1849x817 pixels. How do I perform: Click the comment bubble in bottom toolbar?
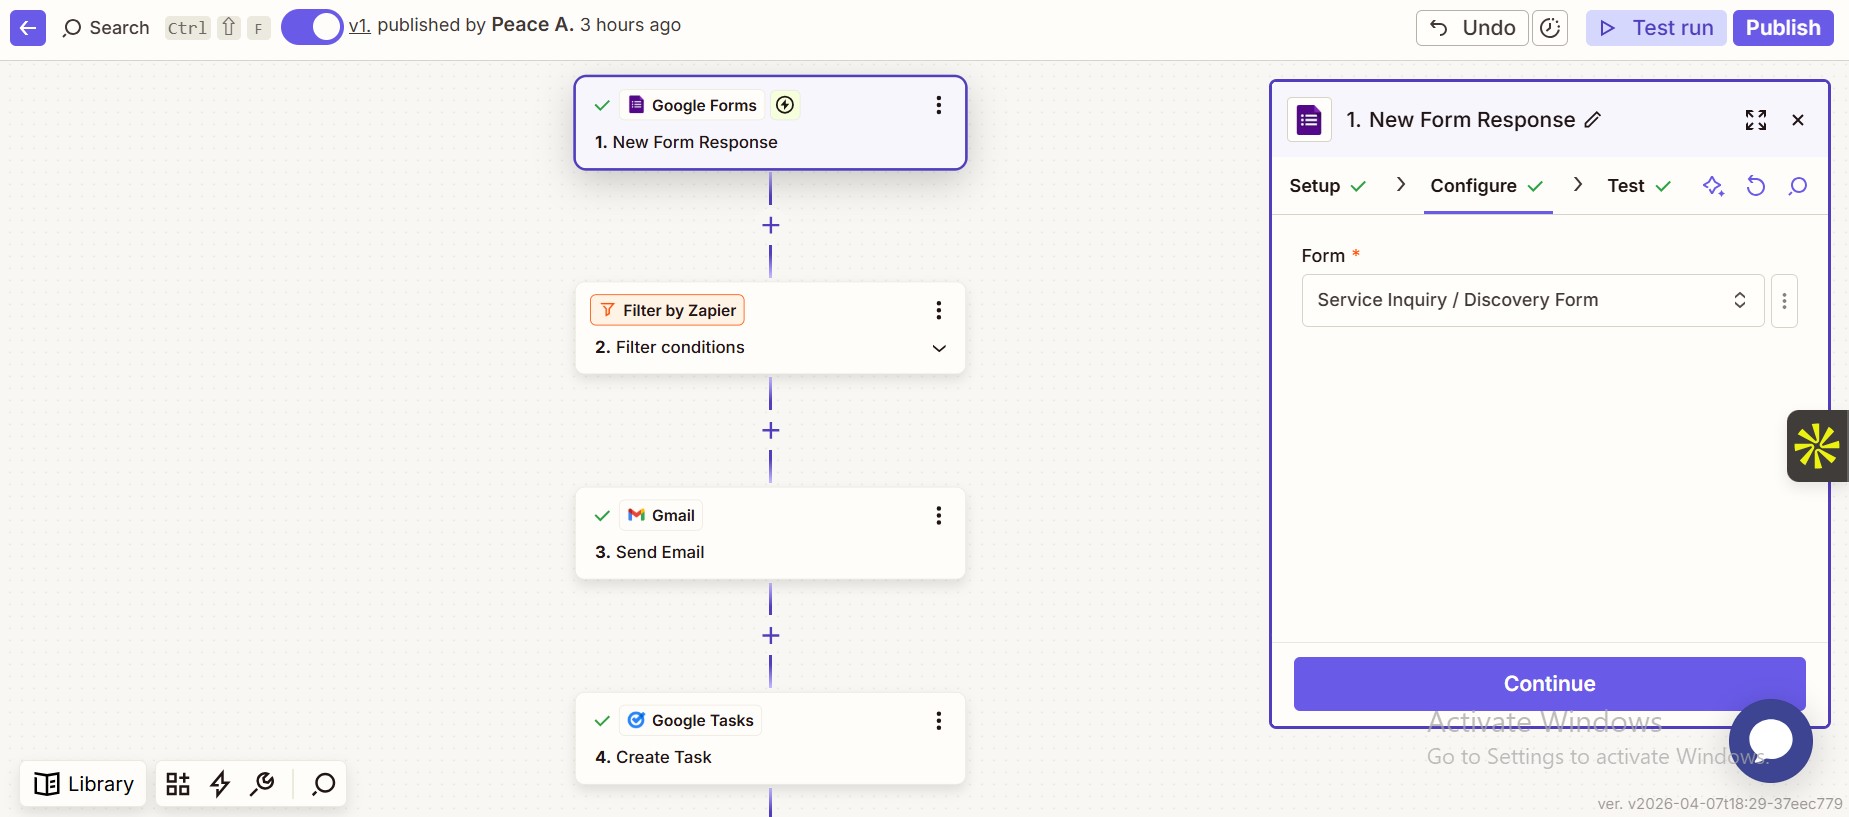pos(323,784)
